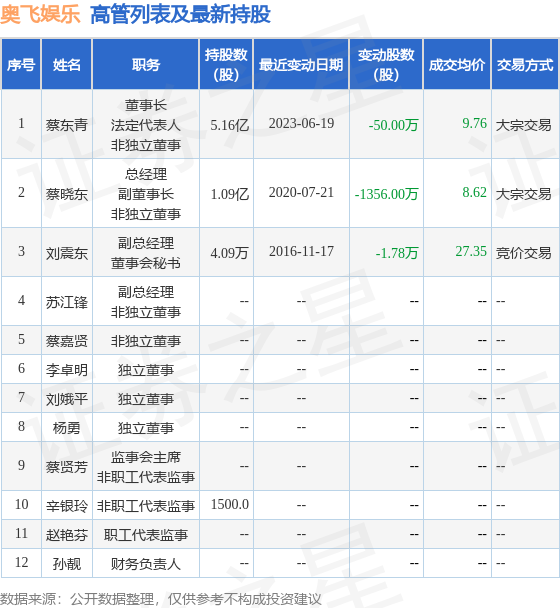The height and width of the screenshot is (608, 560).
Task: Select the 交易方式 column header
Action: click(525, 64)
